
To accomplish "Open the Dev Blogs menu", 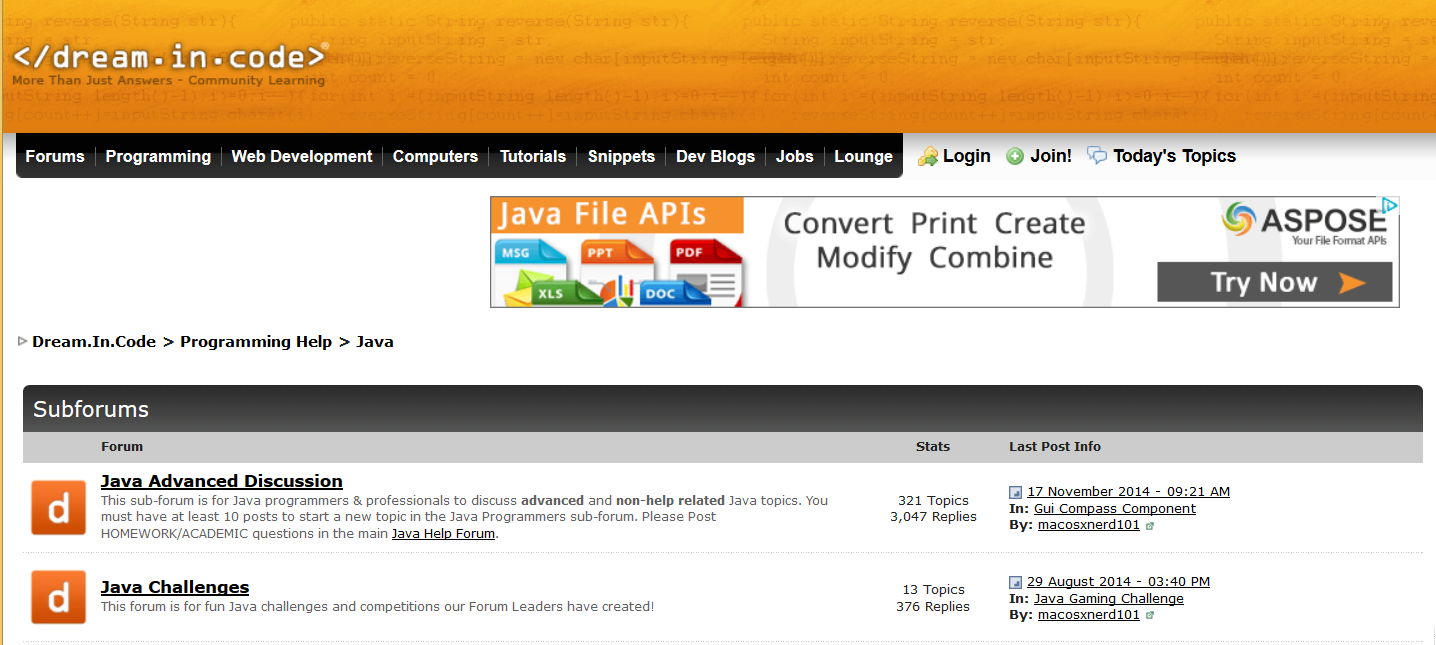I will coord(716,156).
